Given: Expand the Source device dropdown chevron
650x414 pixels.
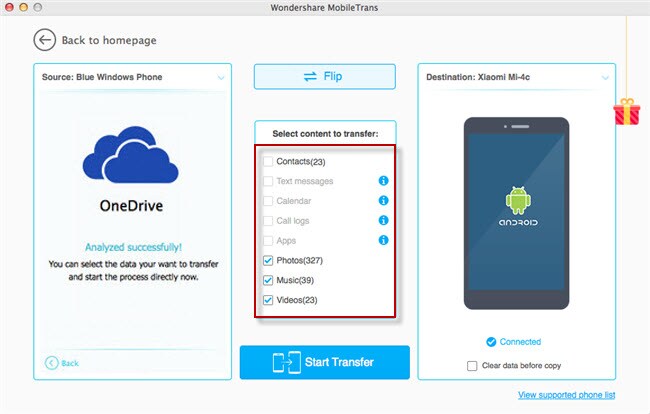Looking at the screenshot, I should (221, 77).
